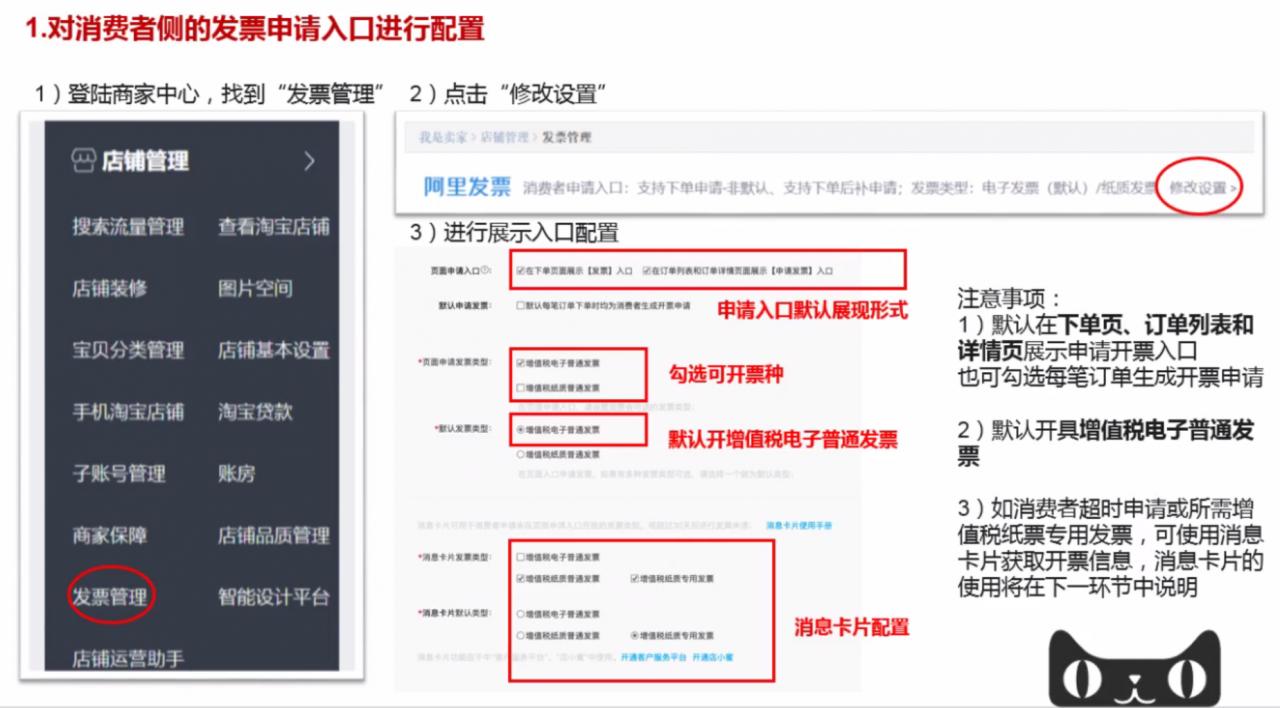Click 开通店小蜜 link
1280x708 pixels.
(x=713, y=658)
